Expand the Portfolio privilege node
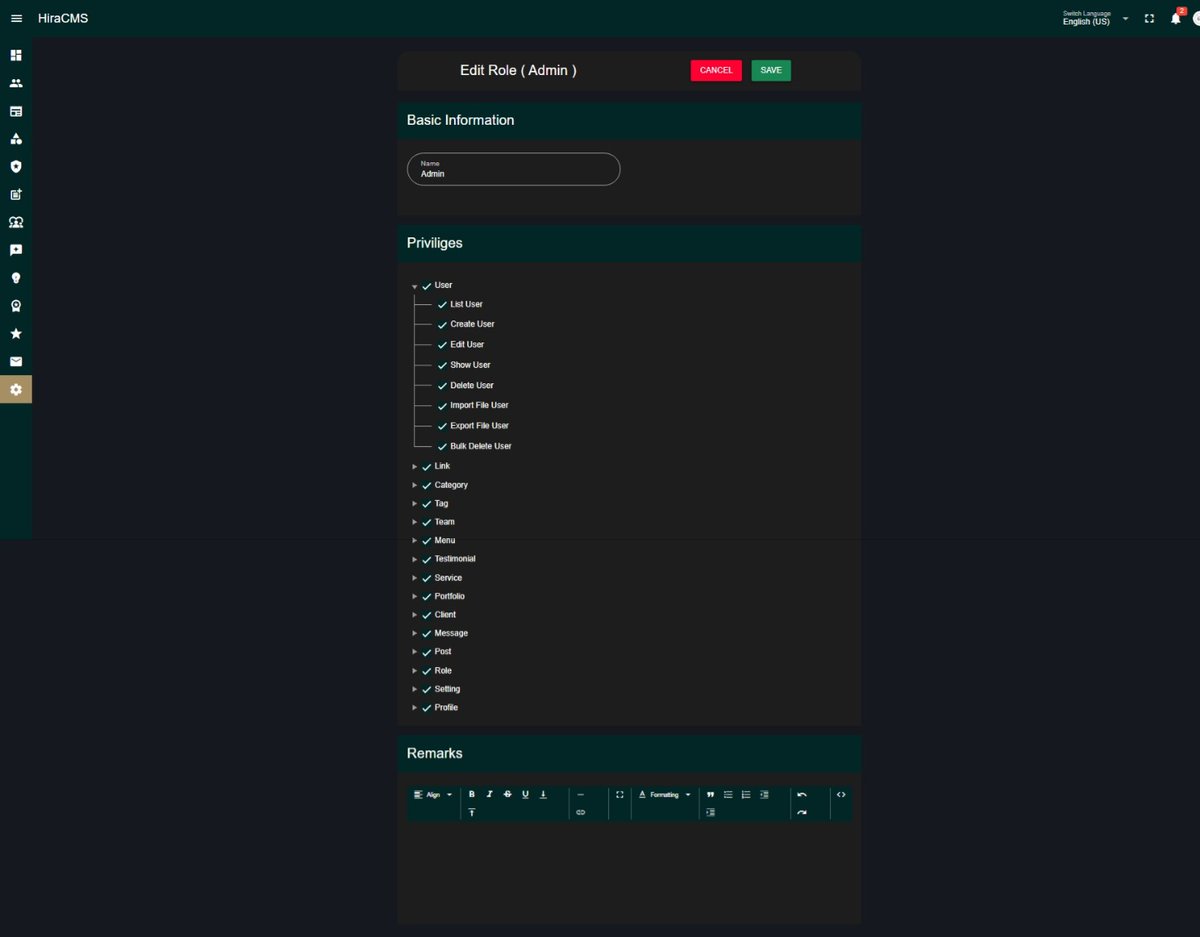Screen dimensions: 1200x937 [x=415, y=597]
